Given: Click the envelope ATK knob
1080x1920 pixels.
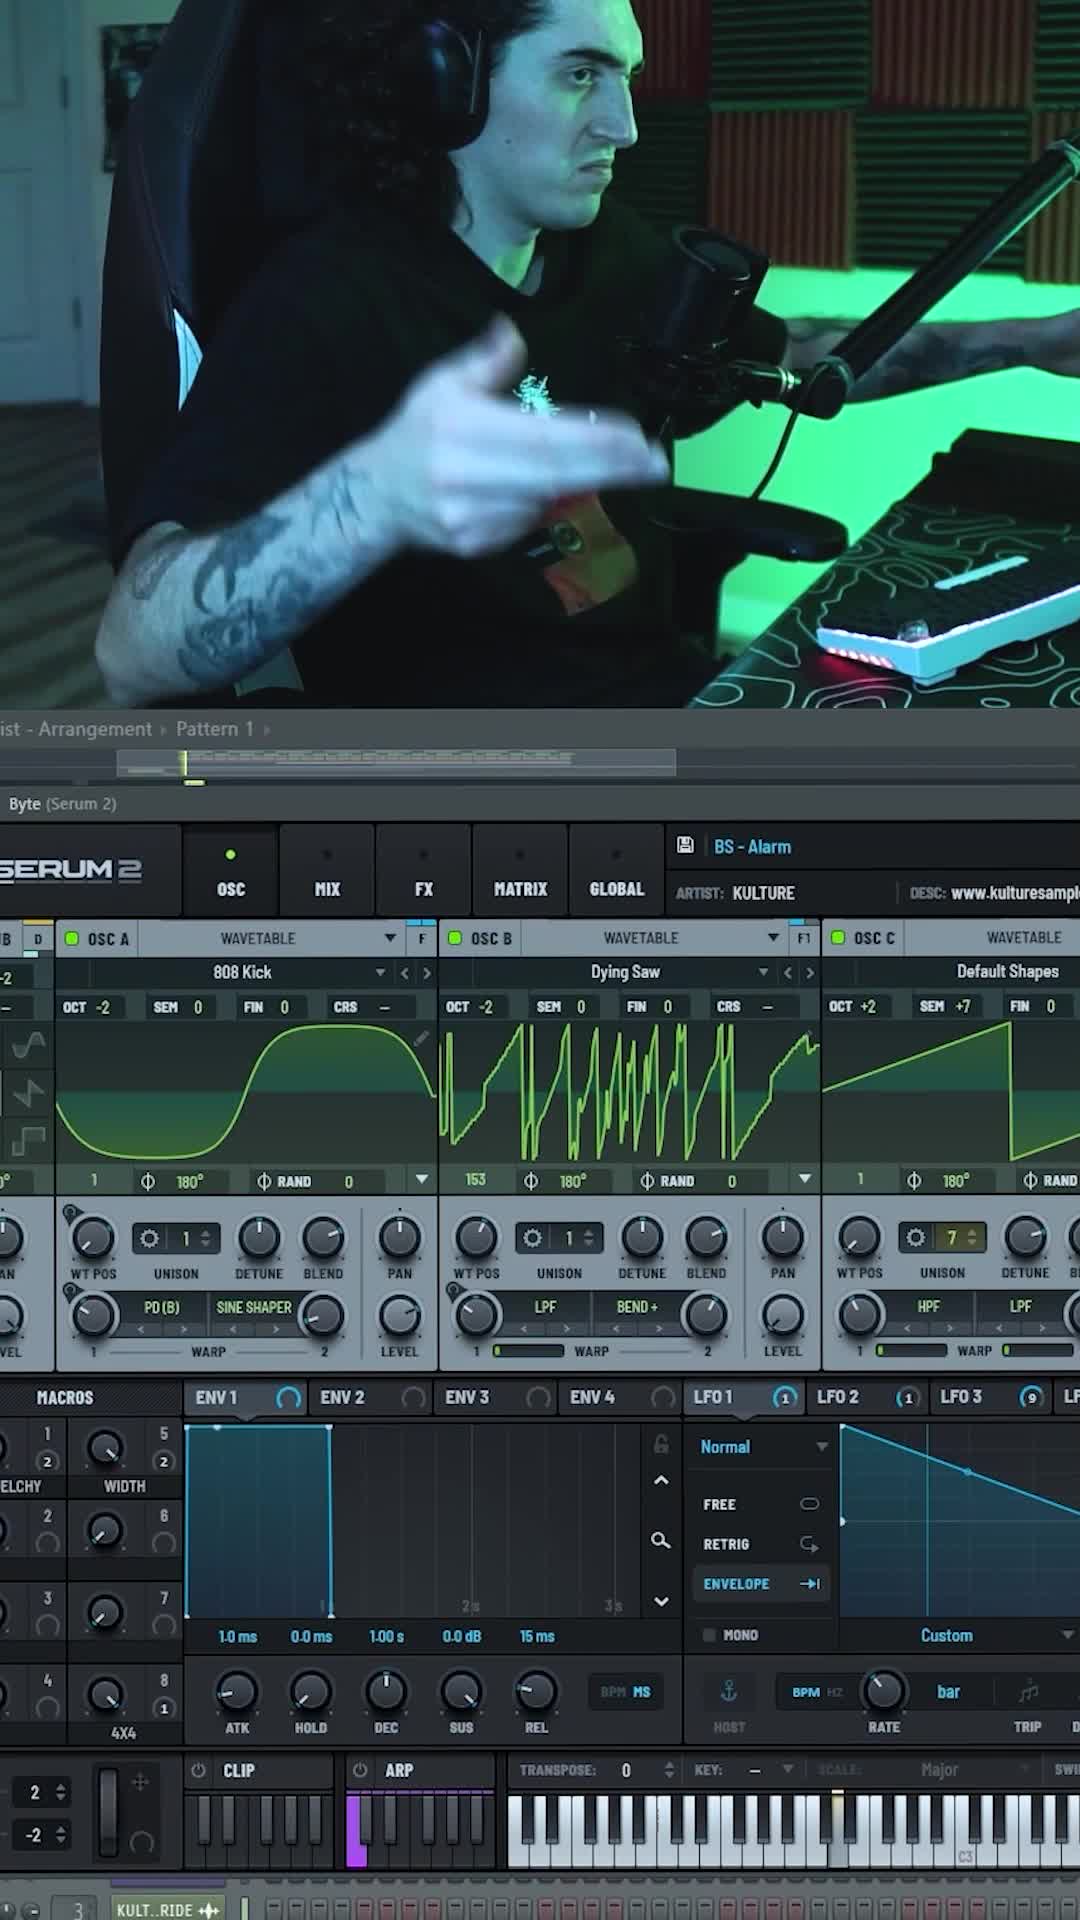Looking at the screenshot, I should point(237,1691).
